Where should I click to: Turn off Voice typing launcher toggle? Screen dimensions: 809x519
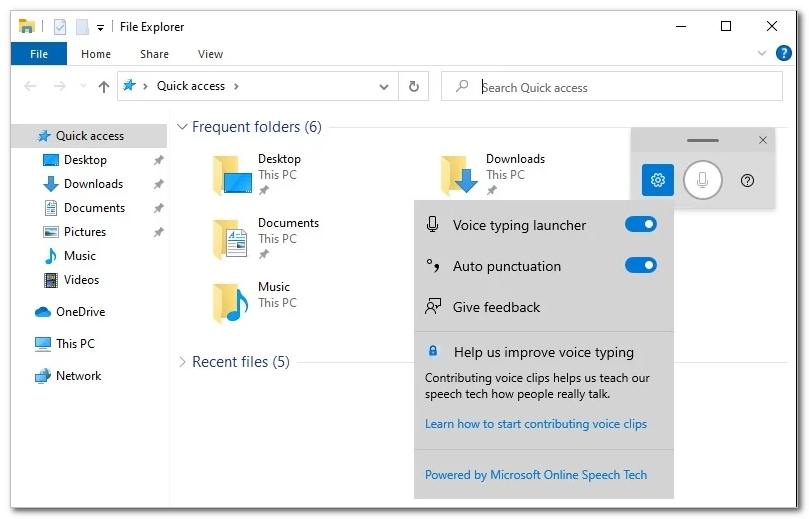click(x=640, y=225)
